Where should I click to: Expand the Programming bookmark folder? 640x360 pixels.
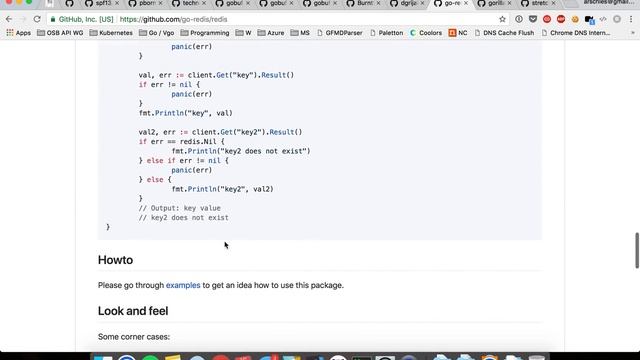[x=204, y=33]
